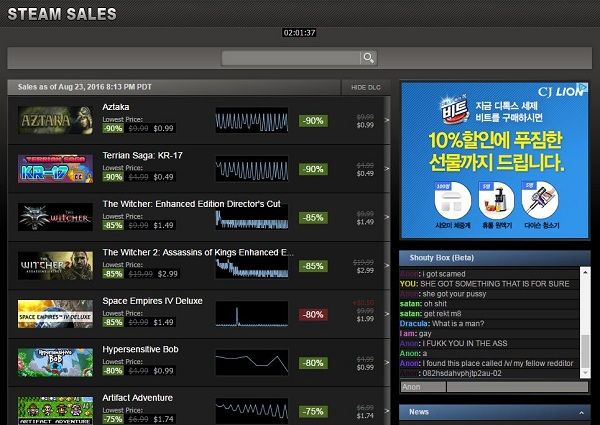
Task: Open the Aztaka game thumbnail
Action: click(x=55, y=120)
